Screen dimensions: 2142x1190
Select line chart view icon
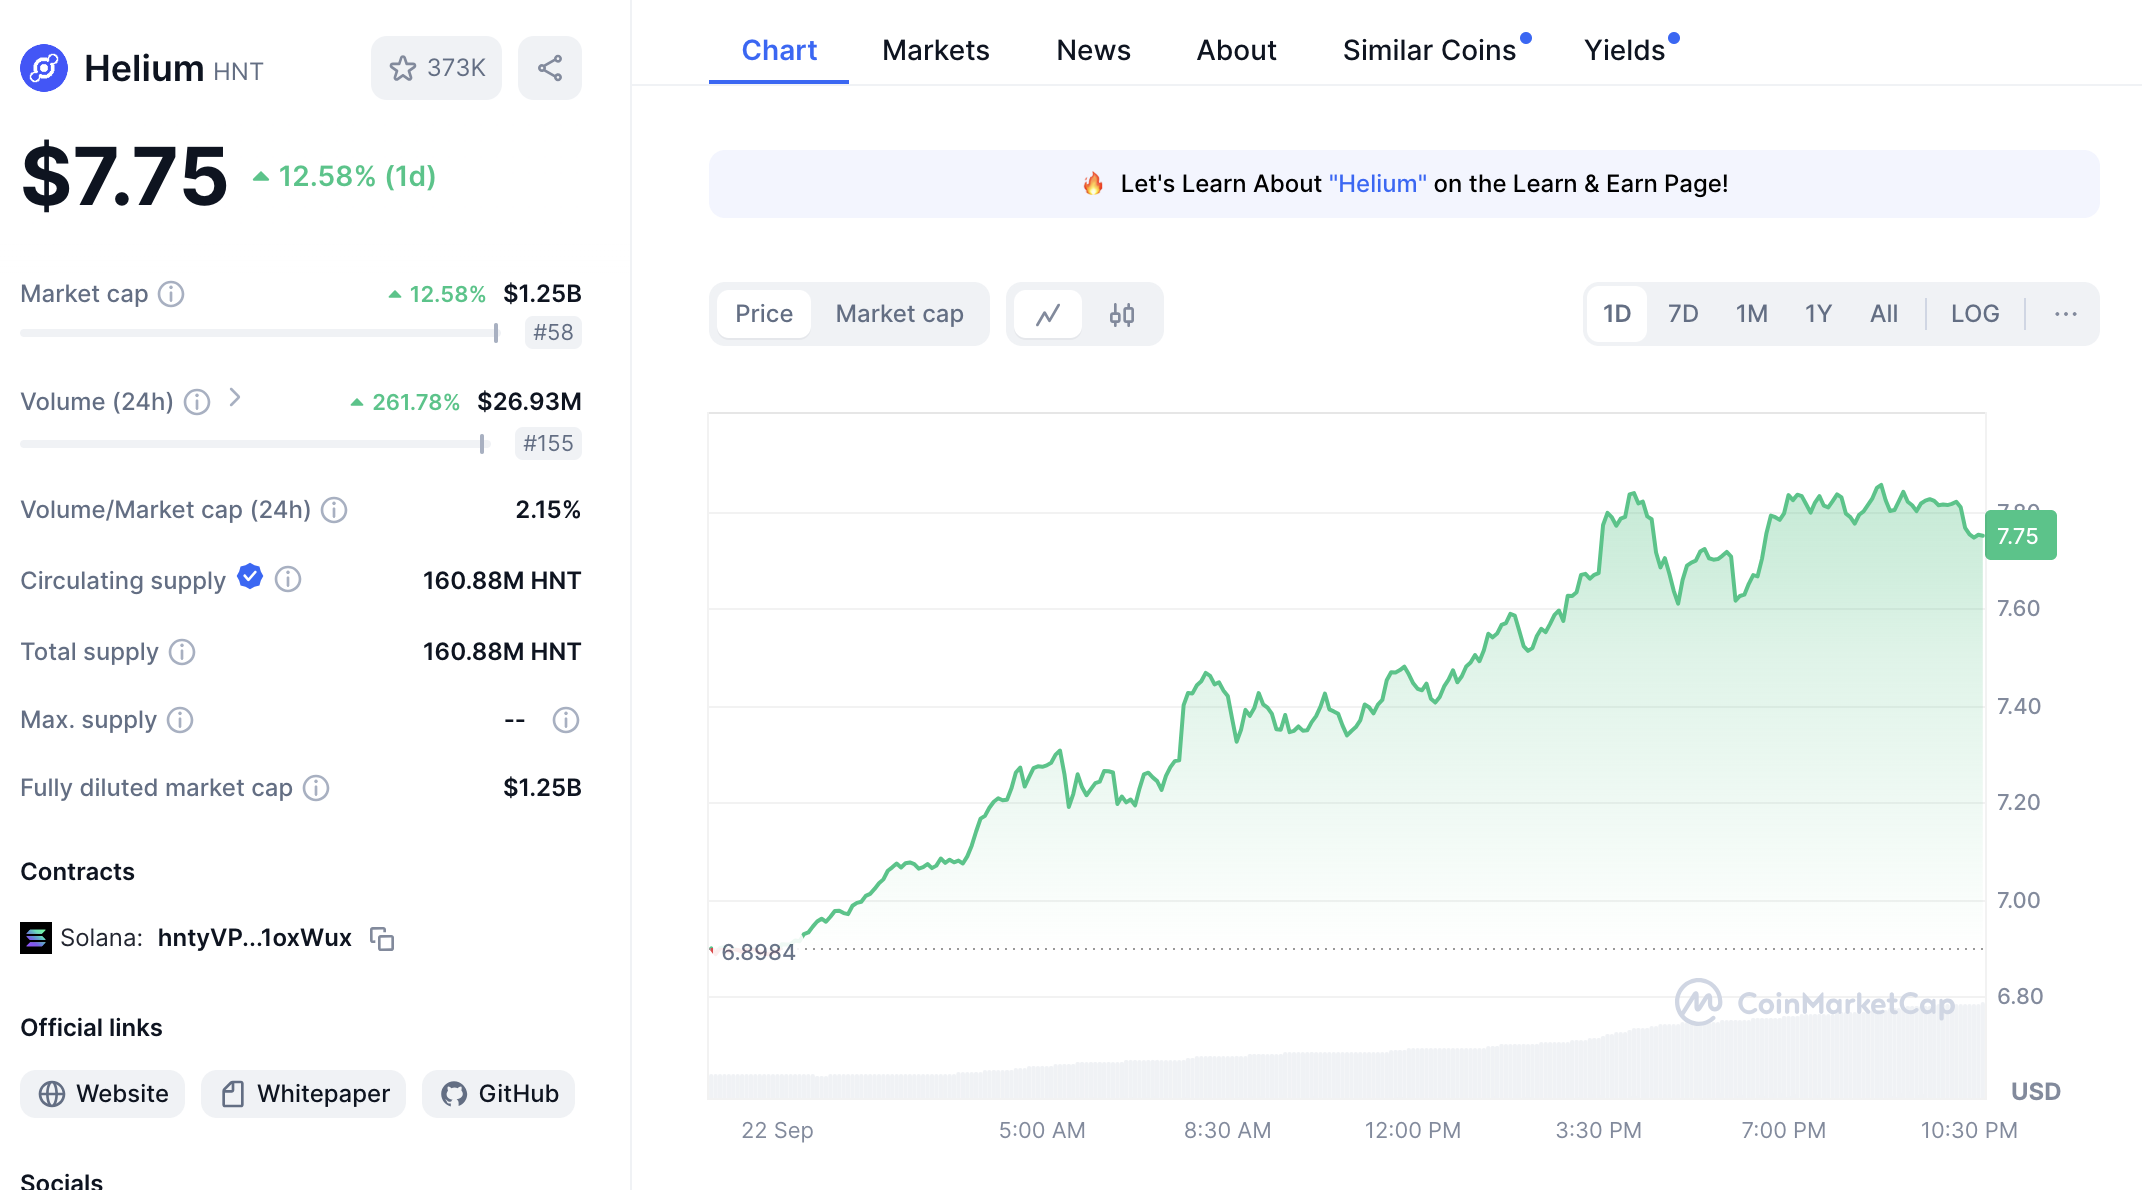point(1048,314)
